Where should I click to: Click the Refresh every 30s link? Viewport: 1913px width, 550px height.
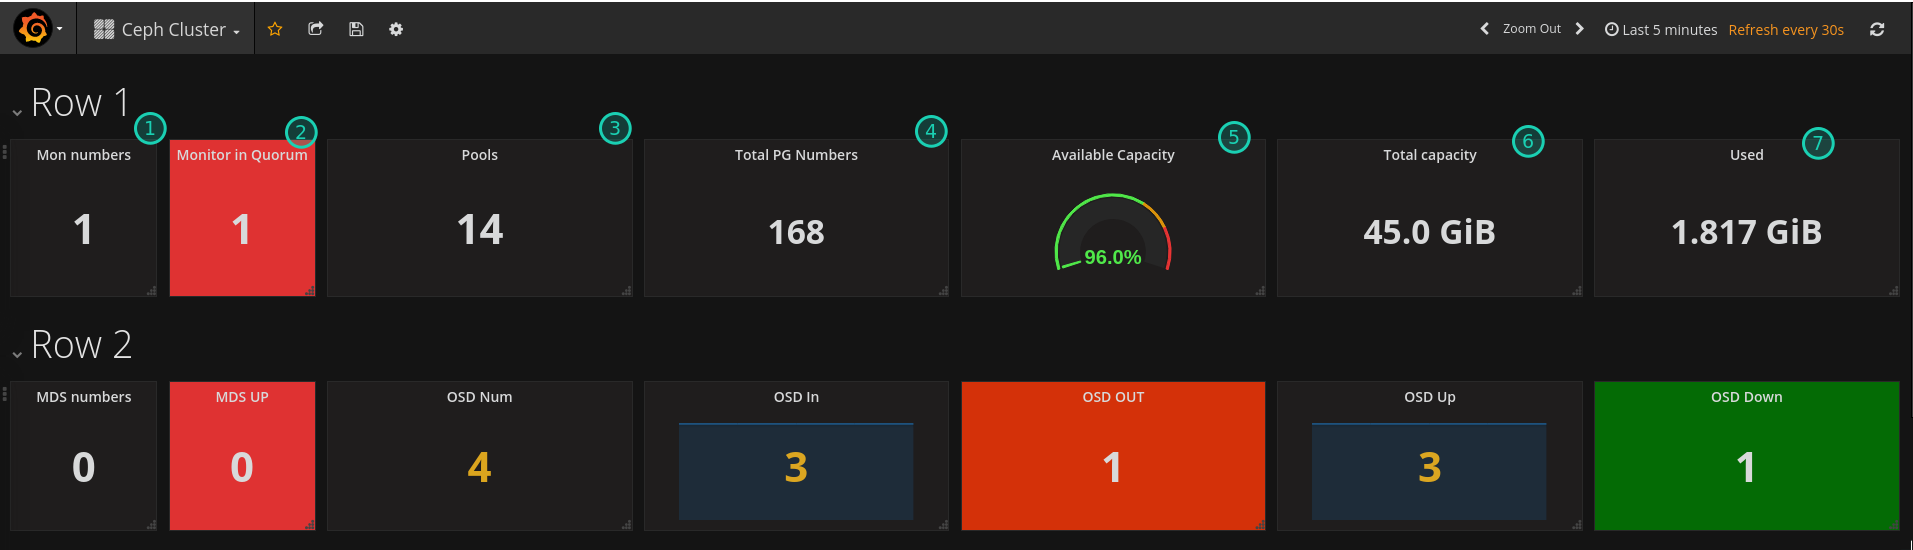click(1786, 30)
